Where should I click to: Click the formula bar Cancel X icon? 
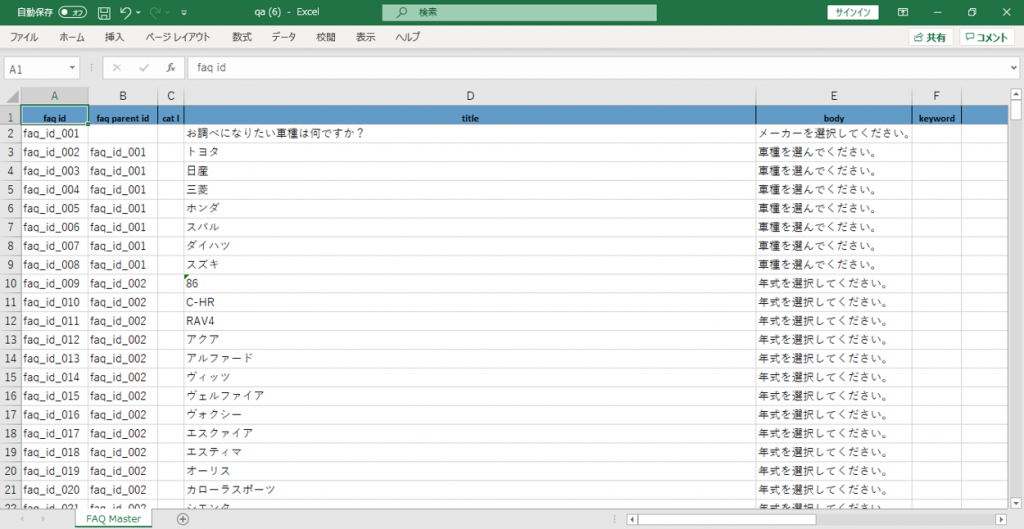tap(117, 67)
